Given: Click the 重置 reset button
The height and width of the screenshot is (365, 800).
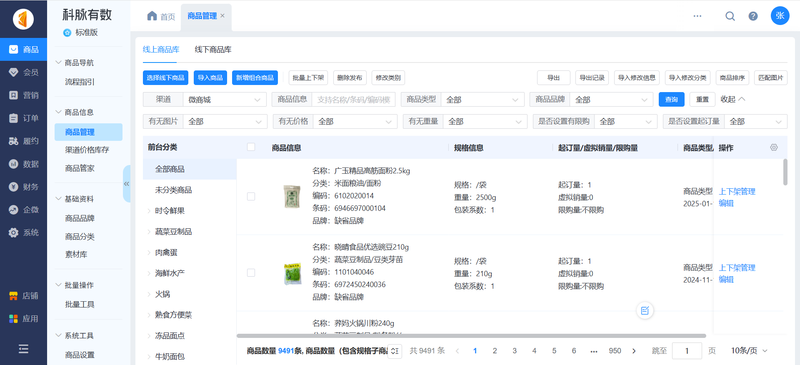Looking at the screenshot, I should (703, 100).
